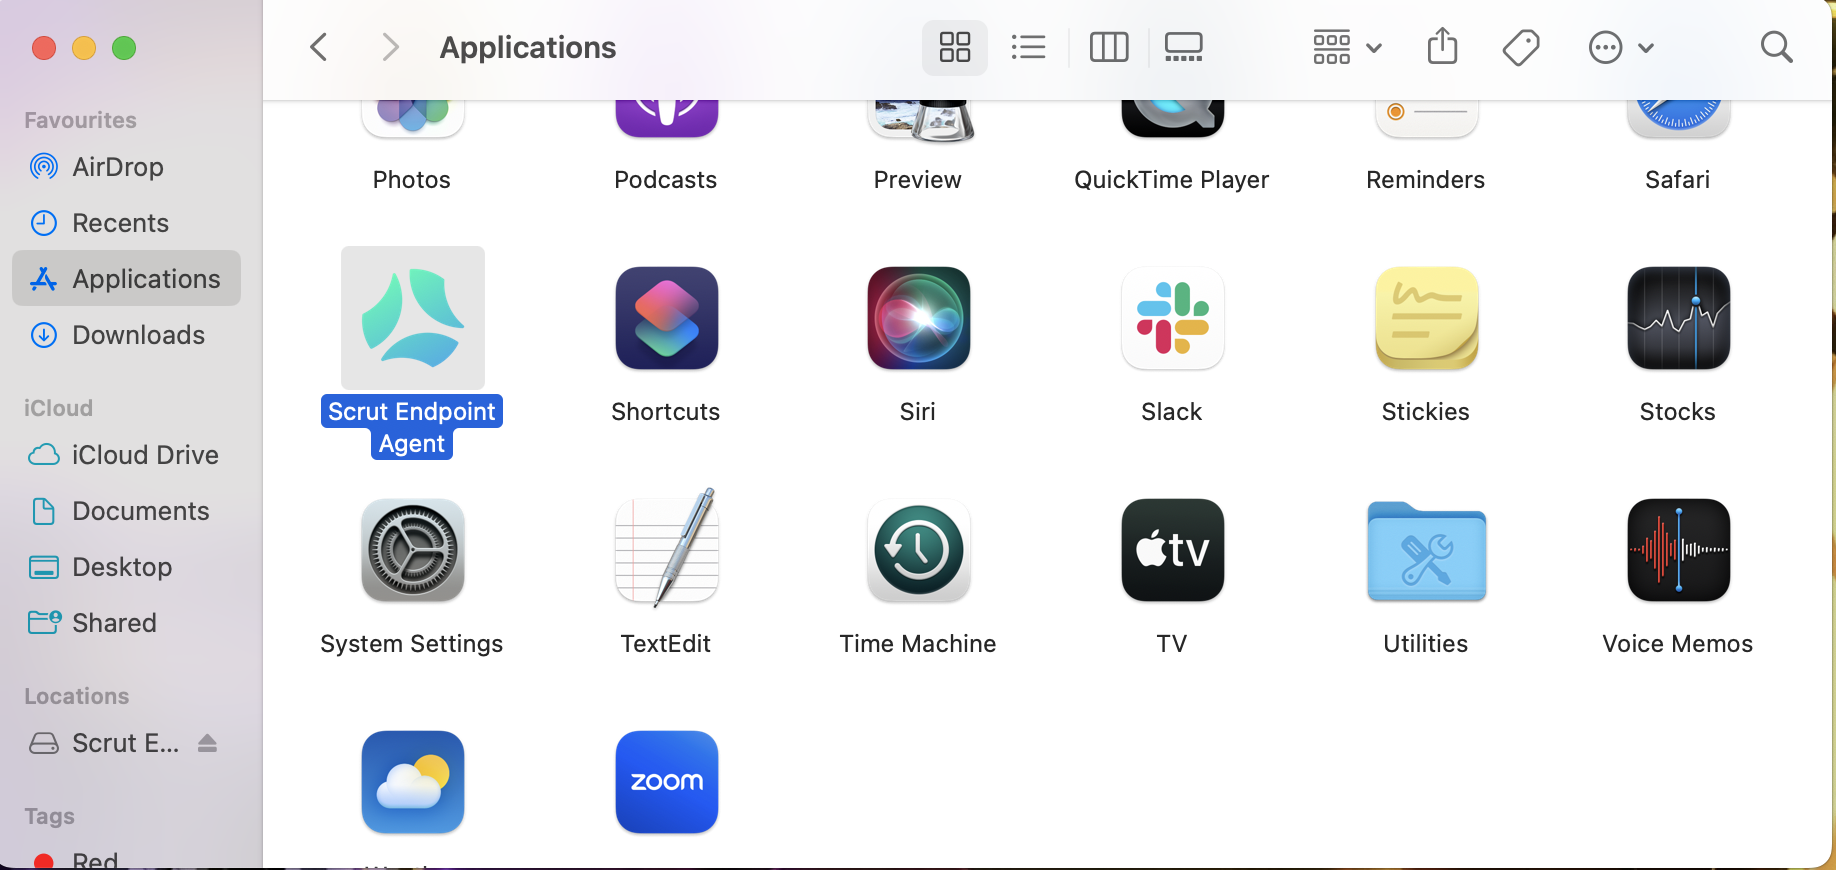1836x870 pixels.
Task: Open the Finder search
Action: tap(1776, 47)
